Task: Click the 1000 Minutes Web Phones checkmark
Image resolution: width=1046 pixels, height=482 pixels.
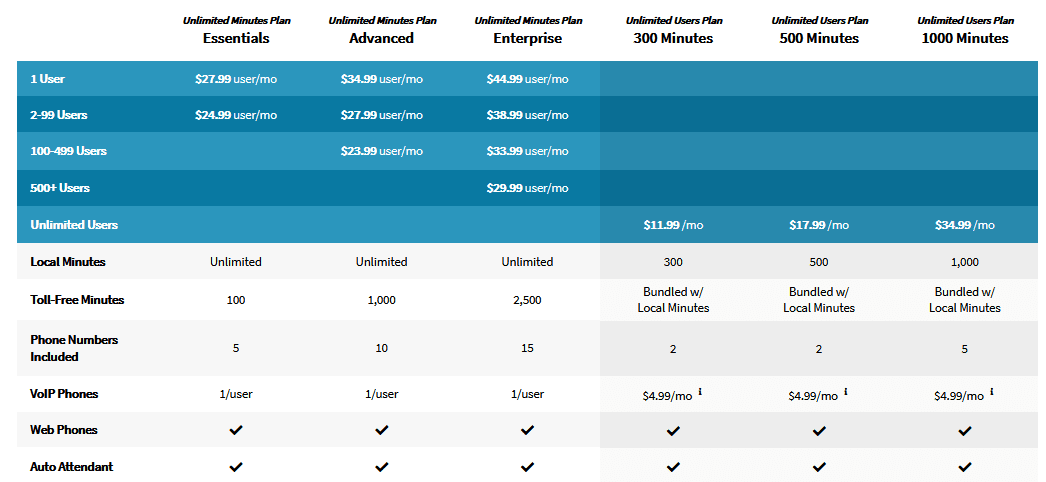Action: click(x=965, y=430)
